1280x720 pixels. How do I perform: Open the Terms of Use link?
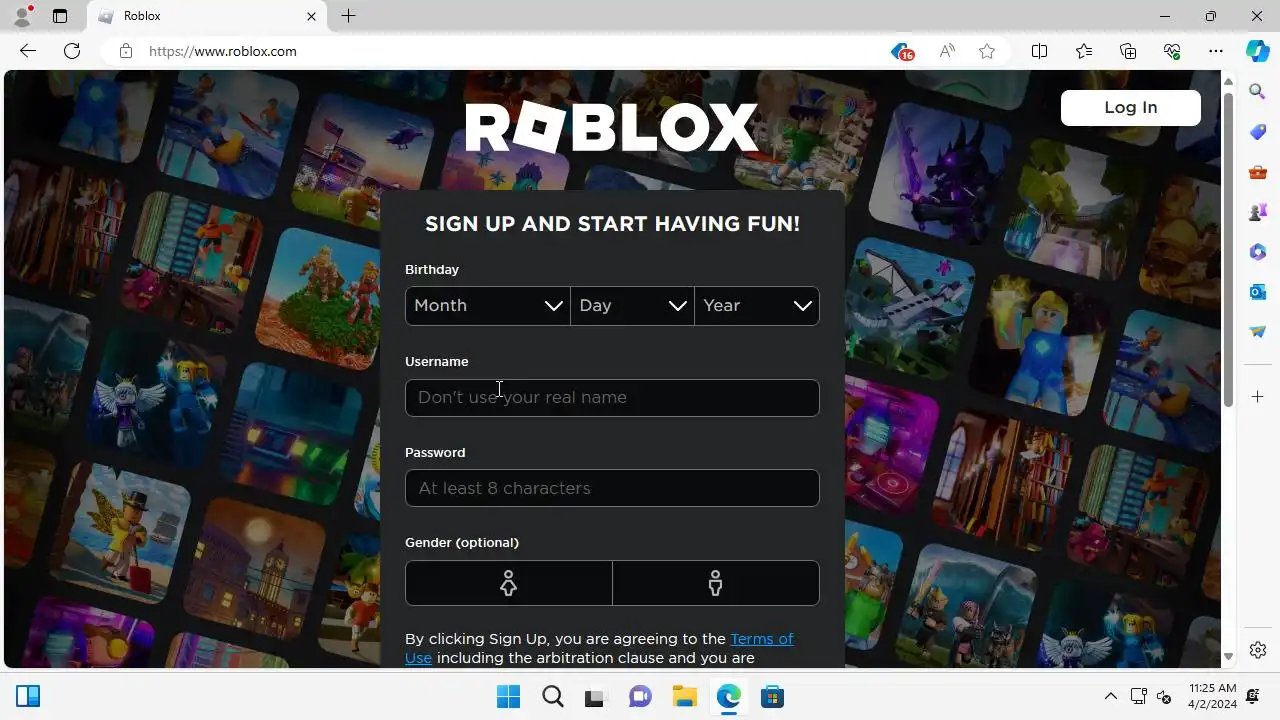click(598, 648)
